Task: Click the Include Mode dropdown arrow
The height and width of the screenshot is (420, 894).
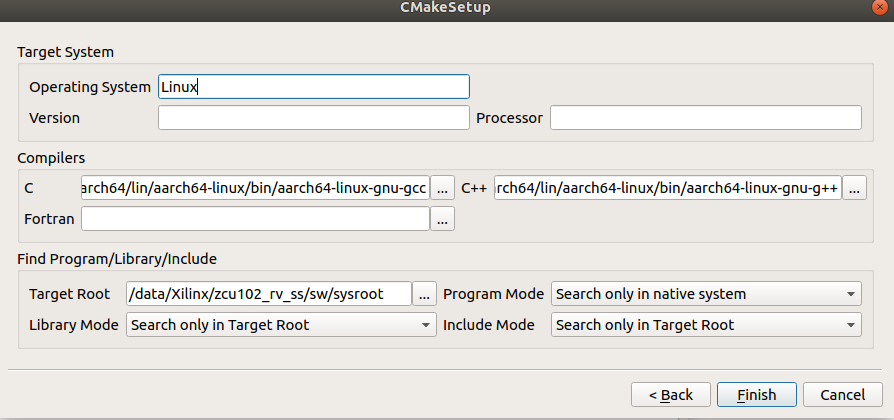Action: (x=850, y=325)
